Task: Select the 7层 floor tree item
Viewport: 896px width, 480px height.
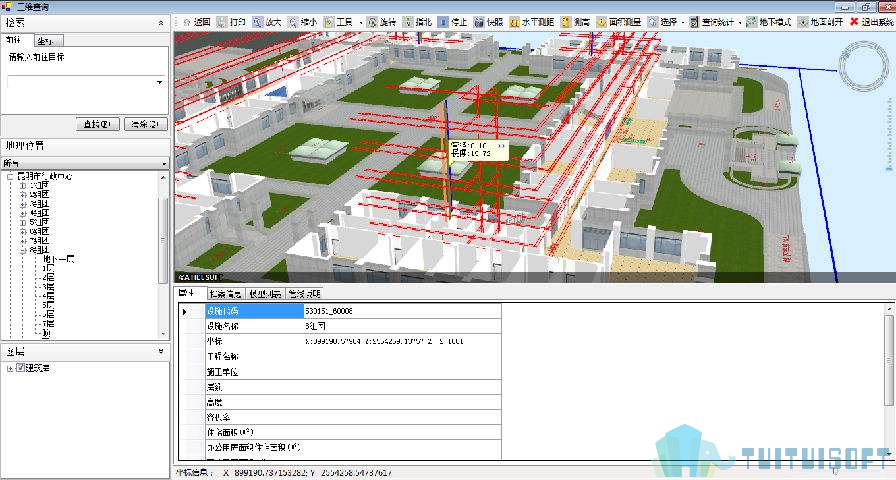Action: coord(49,323)
